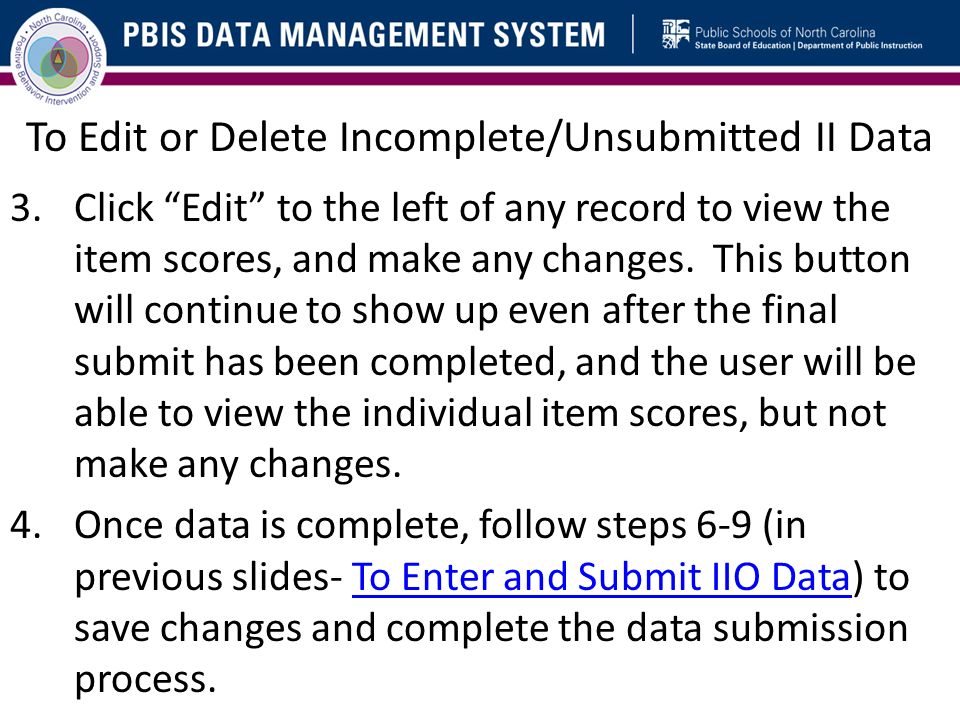
Task: Click the green circle in the Venn logo
Action: (x=57, y=73)
